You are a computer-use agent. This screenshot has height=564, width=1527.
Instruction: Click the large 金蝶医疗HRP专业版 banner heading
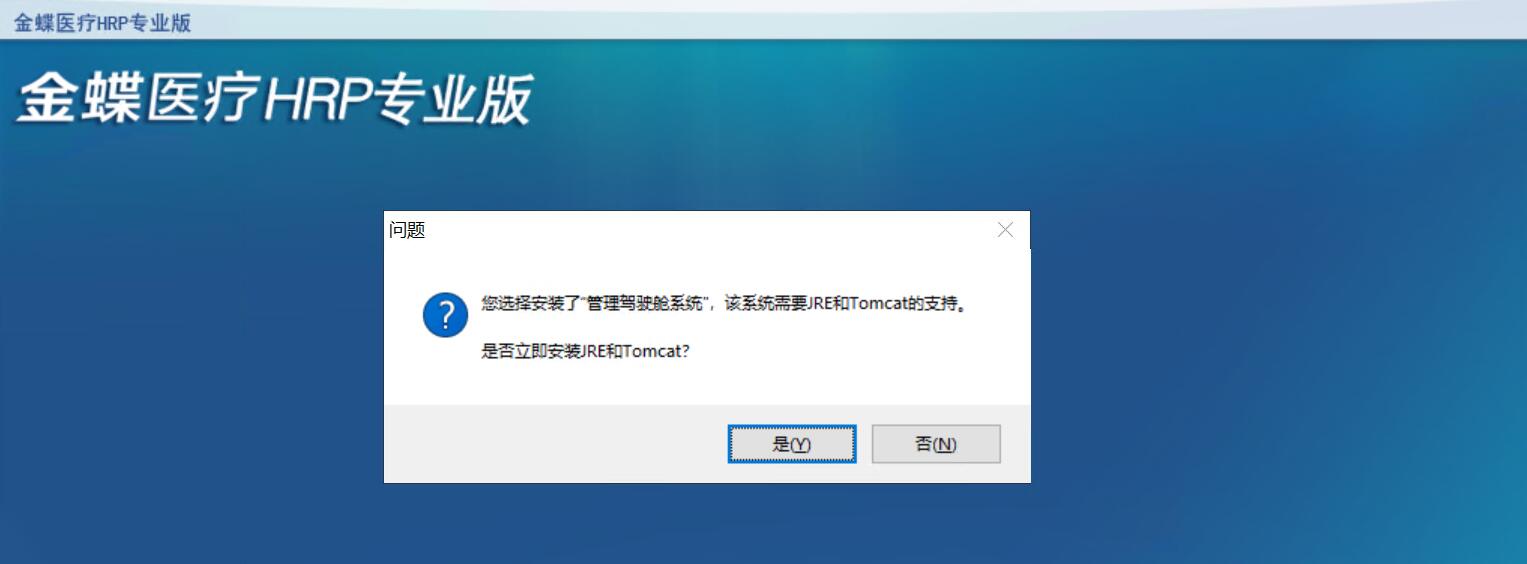click(x=274, y=100)
